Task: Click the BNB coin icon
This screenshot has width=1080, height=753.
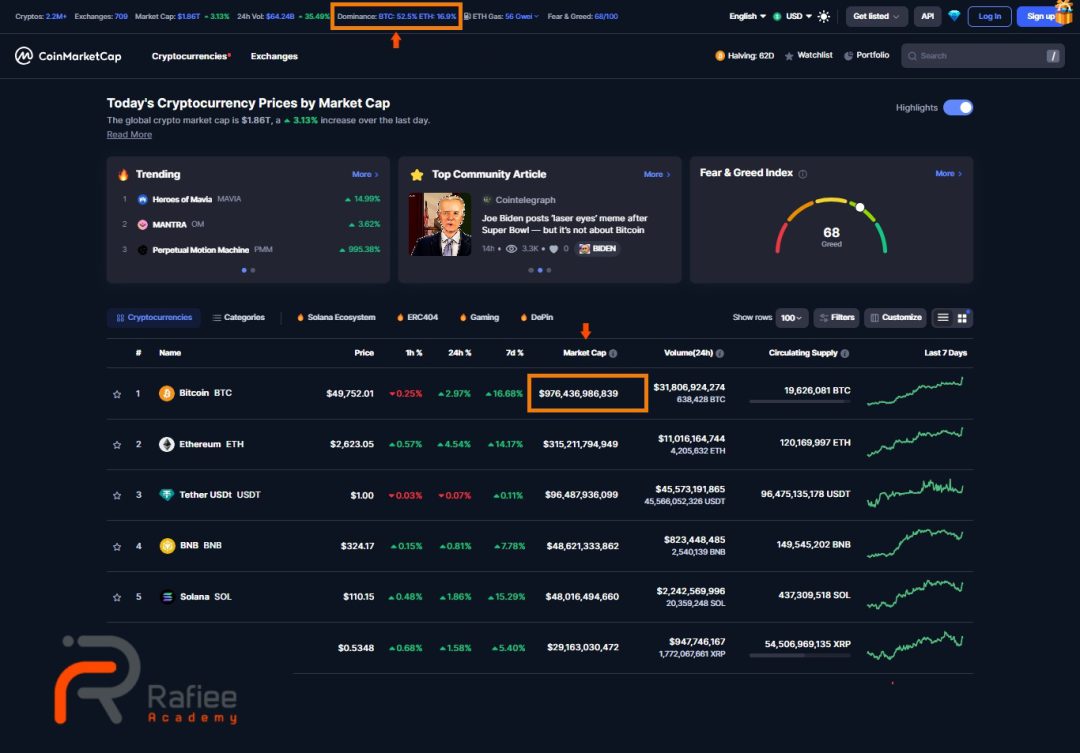Action: [x=167, y=546]
